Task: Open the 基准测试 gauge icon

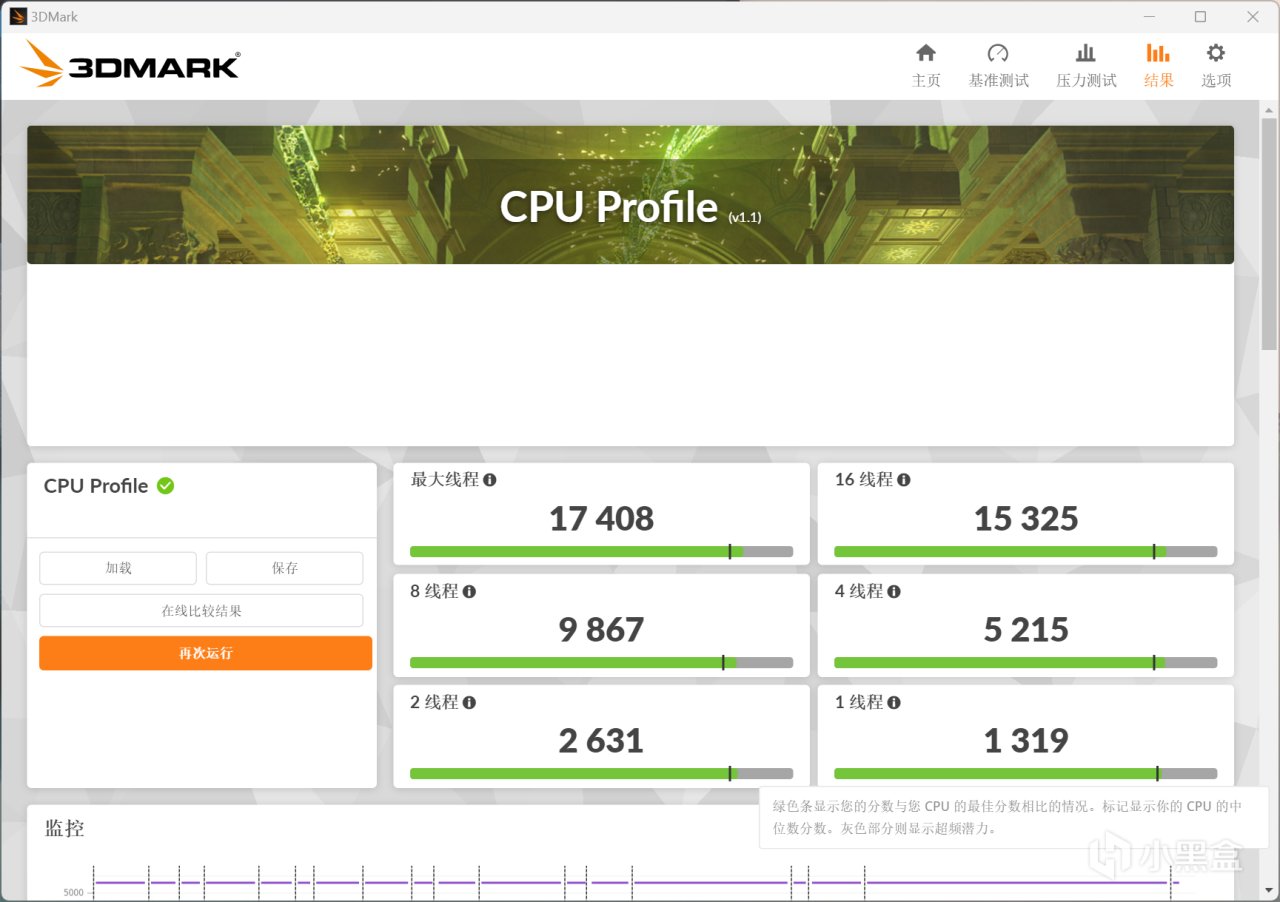Action: coord(998,53)
